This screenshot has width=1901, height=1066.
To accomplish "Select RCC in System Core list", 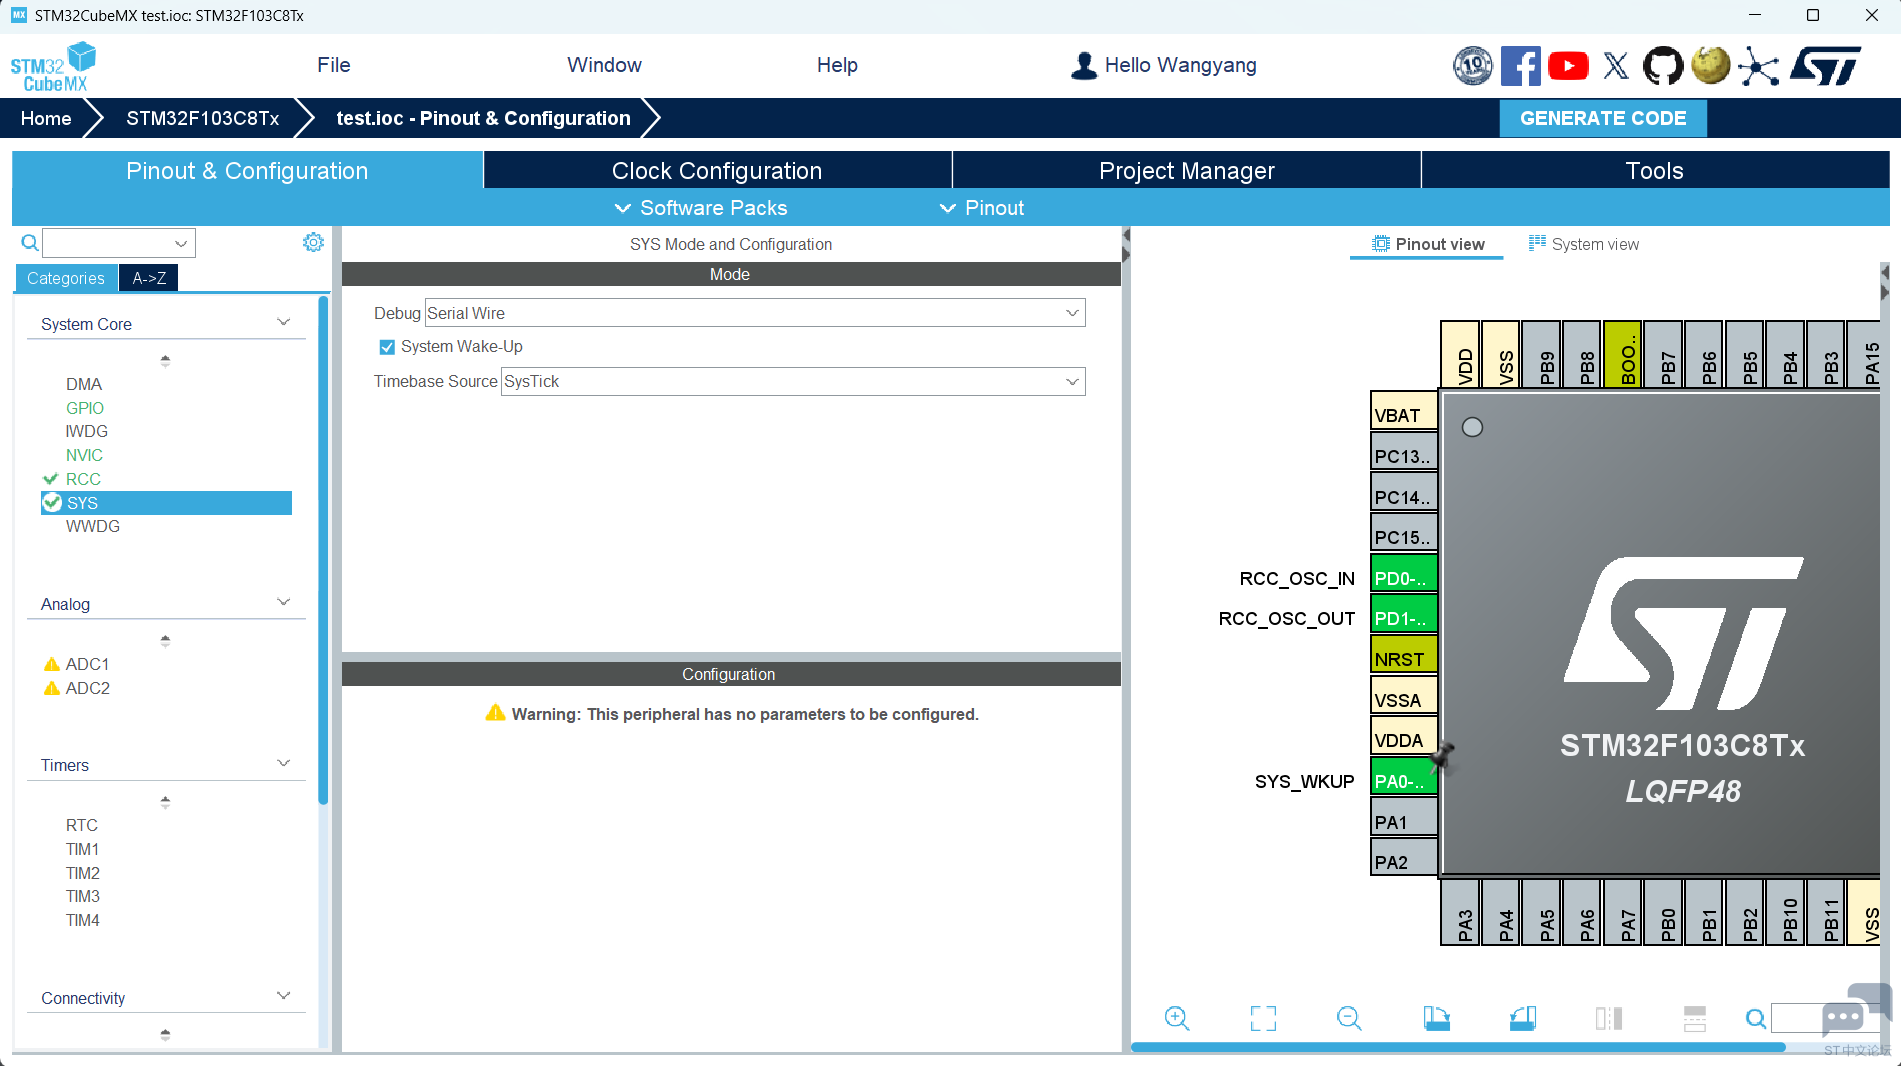I will click(83, 479).
